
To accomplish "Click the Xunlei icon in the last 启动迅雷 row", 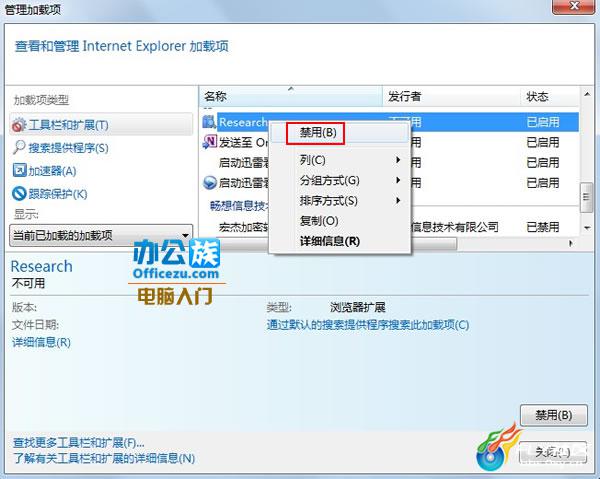I will pos(210,183).
